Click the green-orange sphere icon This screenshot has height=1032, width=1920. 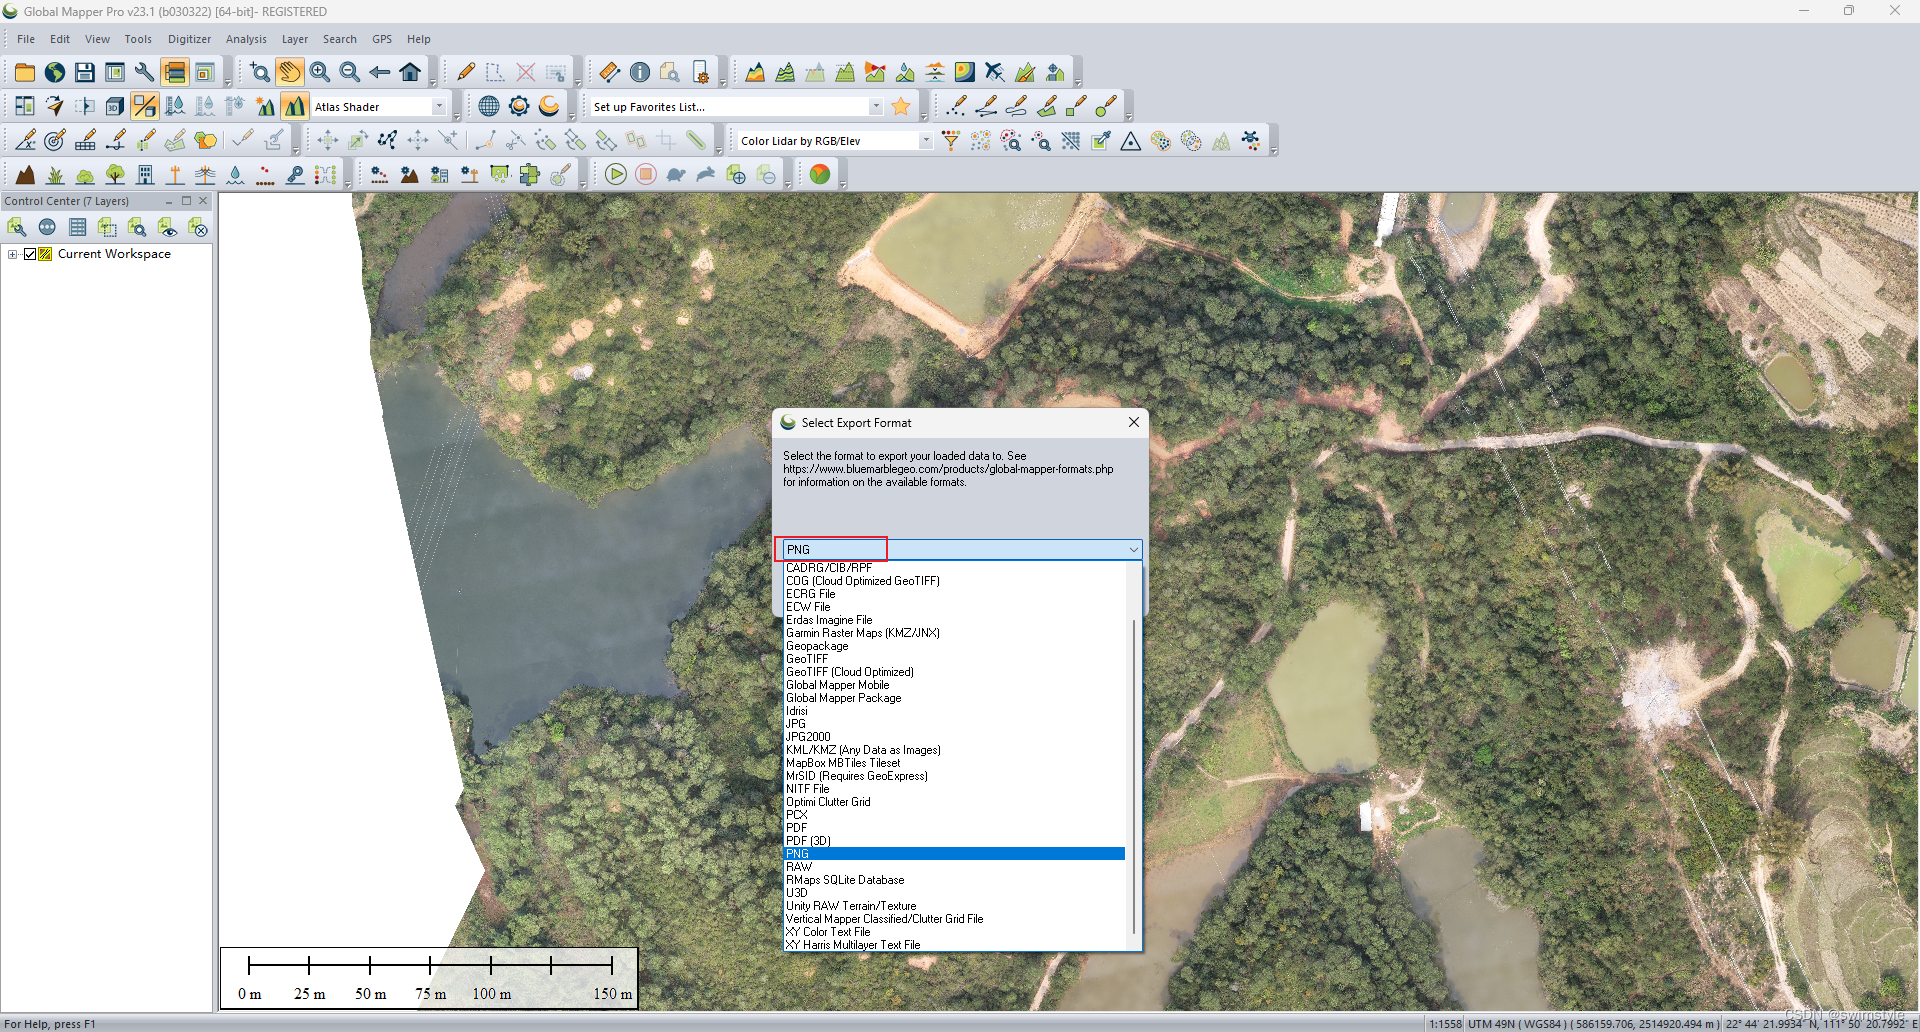click(820, 175)
